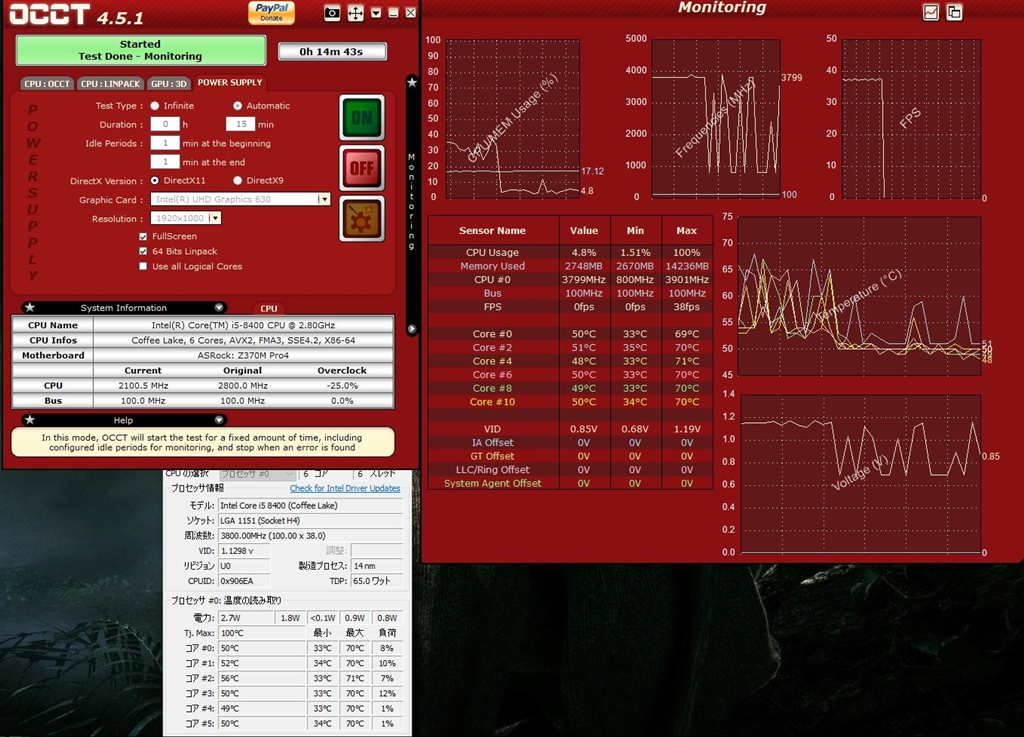The image size is (1024, 737).
Task: Open the プロセッサ #0 CPU selection dropdown
Action: pyautogui.click(x=257, y=473)
